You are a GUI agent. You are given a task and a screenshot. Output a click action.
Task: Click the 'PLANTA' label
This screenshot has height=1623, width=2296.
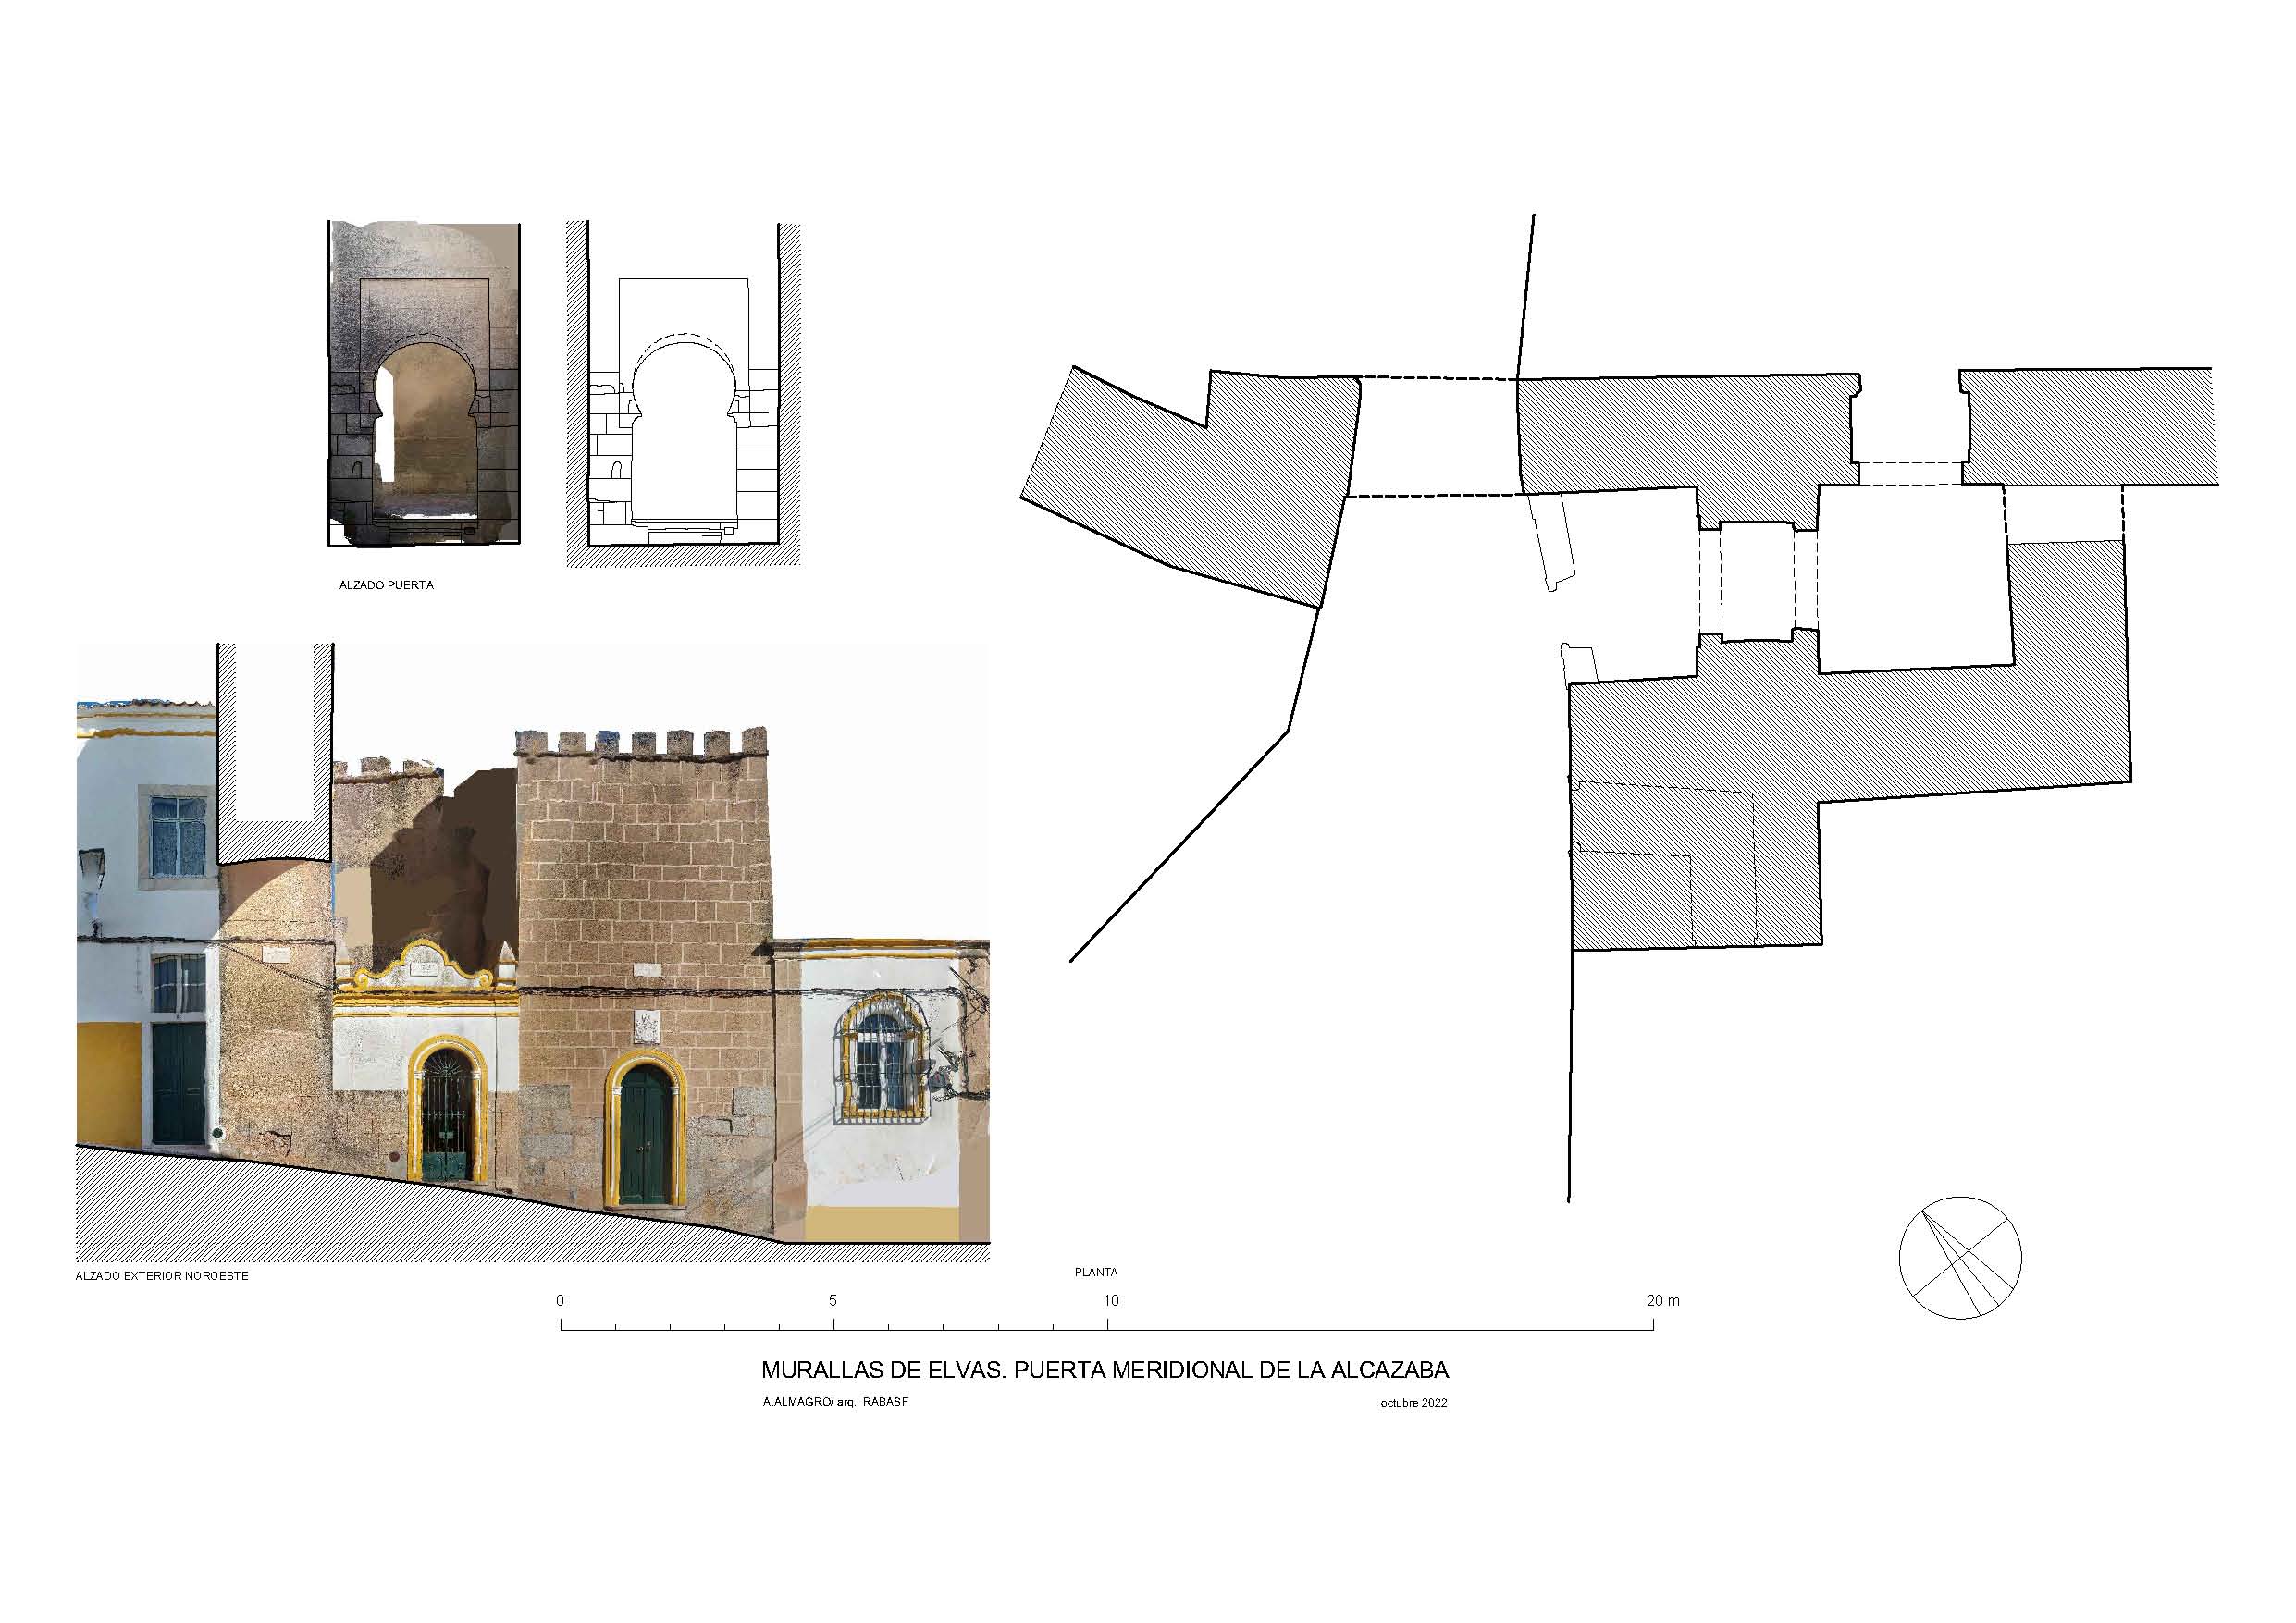[1096, 1272]
